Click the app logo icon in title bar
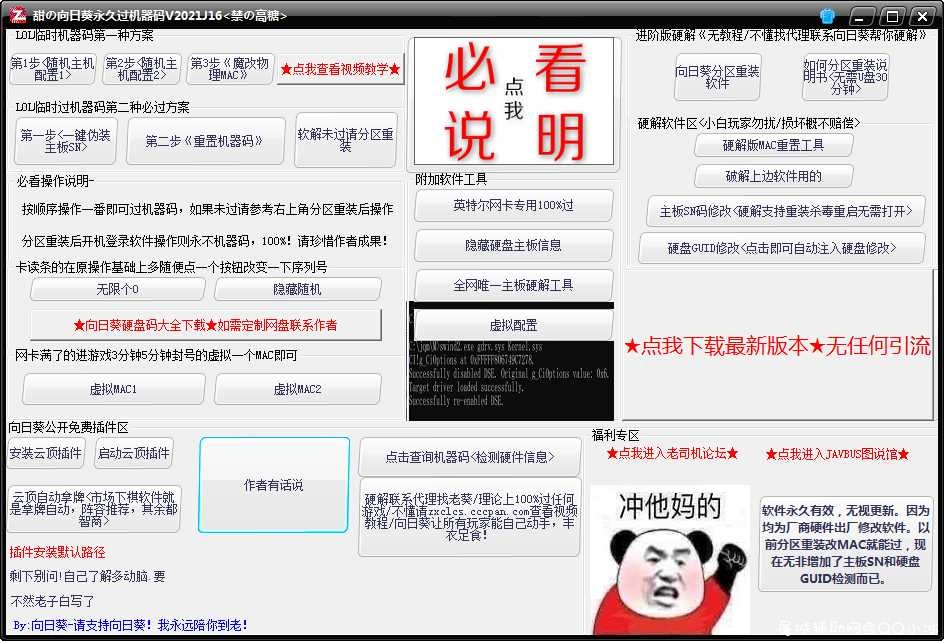944x641 pixels. [18, 15]
